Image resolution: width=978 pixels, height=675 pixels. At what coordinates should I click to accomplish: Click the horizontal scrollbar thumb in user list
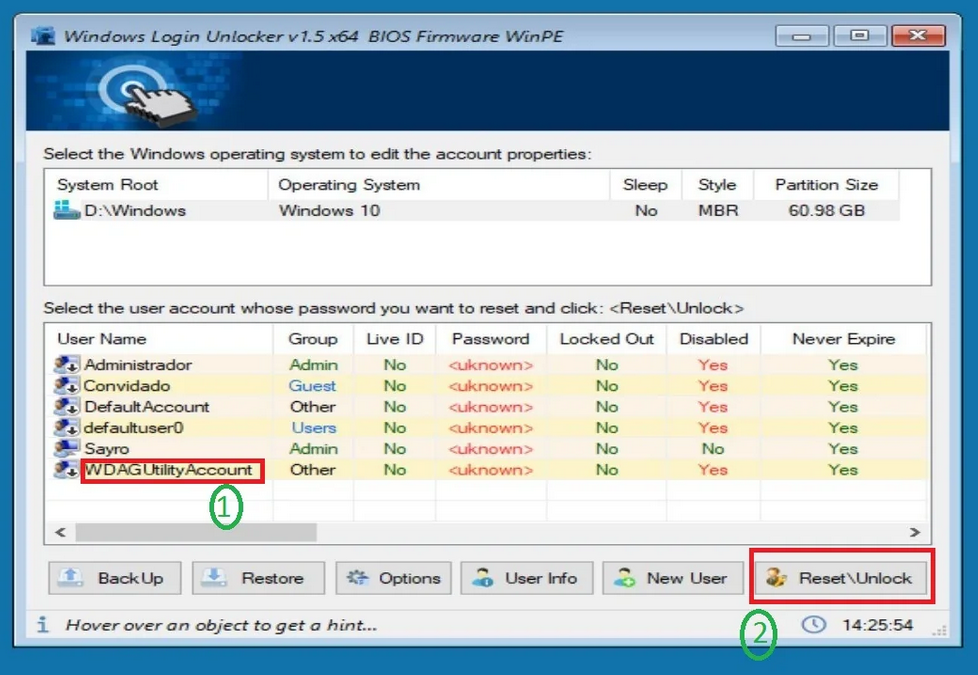[x=196, y=532]
